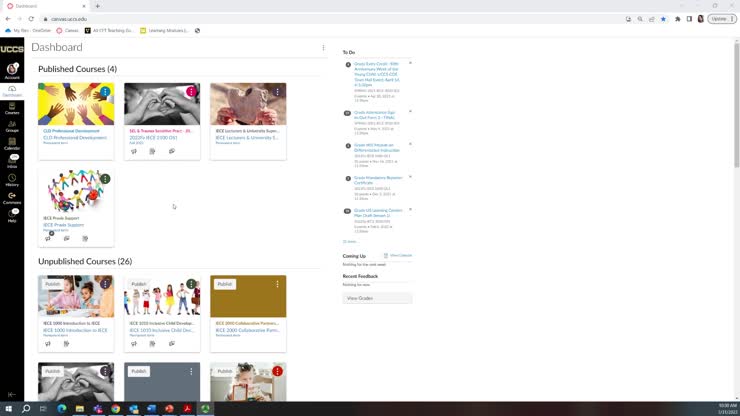Open options for SEL & Trauma Sensitive card

(191, 92)
